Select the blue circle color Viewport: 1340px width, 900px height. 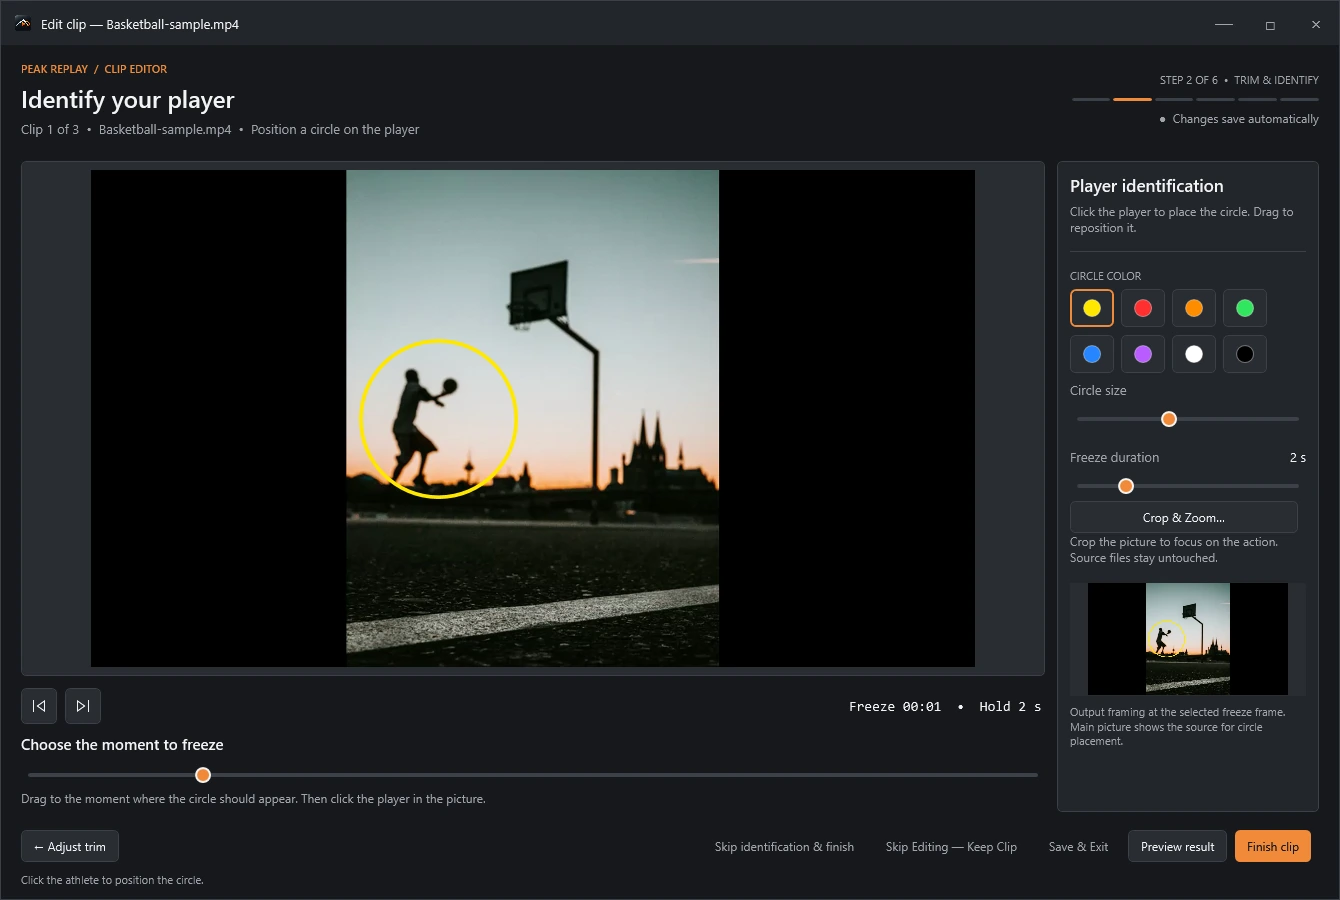[1092, 354]
